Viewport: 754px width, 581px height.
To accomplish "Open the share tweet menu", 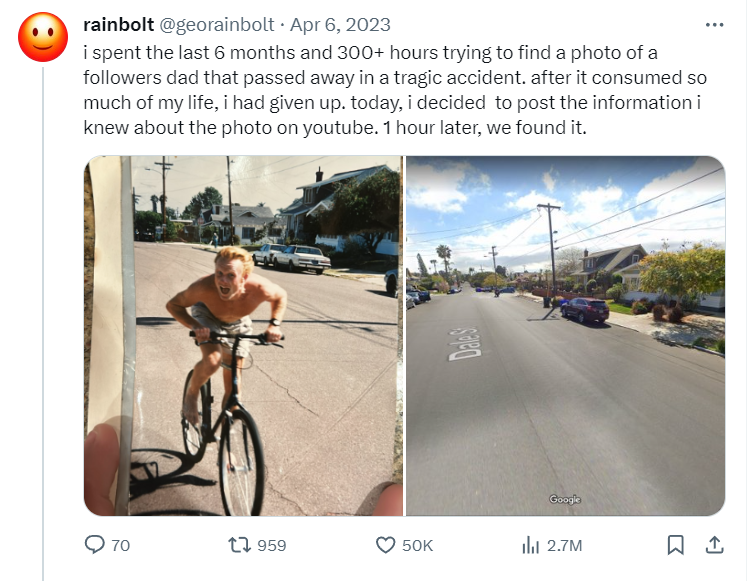I will [715, 545].
